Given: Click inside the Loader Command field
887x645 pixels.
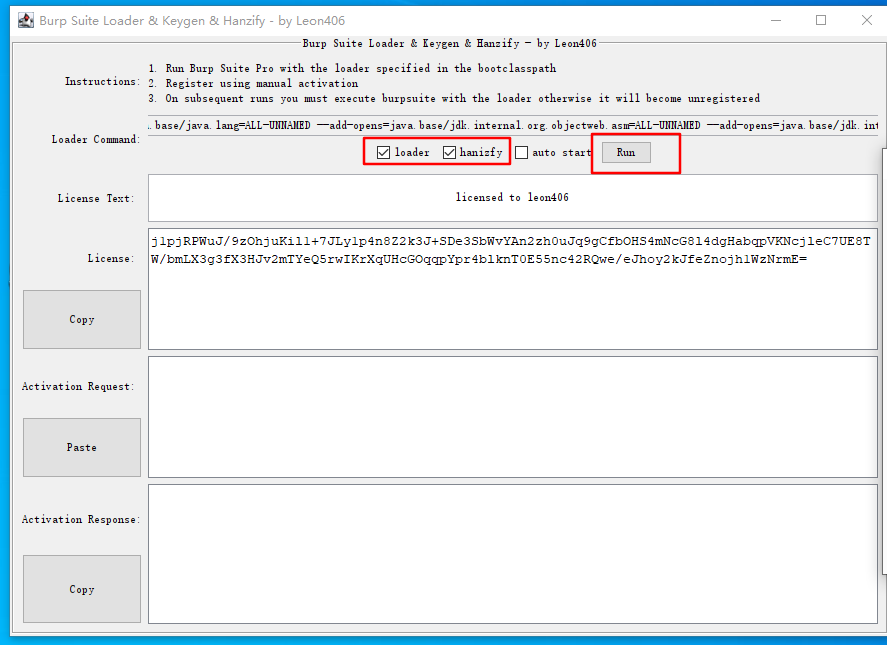Looking at the screenshot, I should 513,126.
